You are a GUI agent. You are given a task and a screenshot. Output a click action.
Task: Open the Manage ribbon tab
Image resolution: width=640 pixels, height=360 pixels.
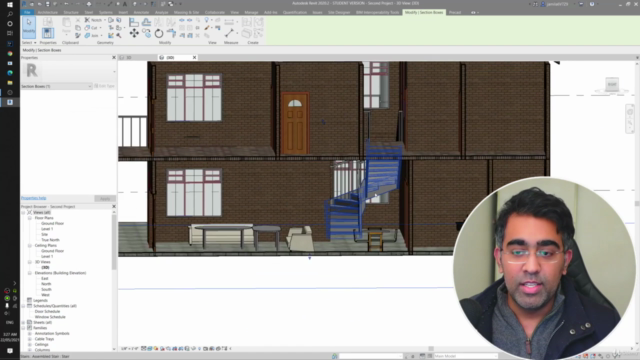[x=251, y=12]
